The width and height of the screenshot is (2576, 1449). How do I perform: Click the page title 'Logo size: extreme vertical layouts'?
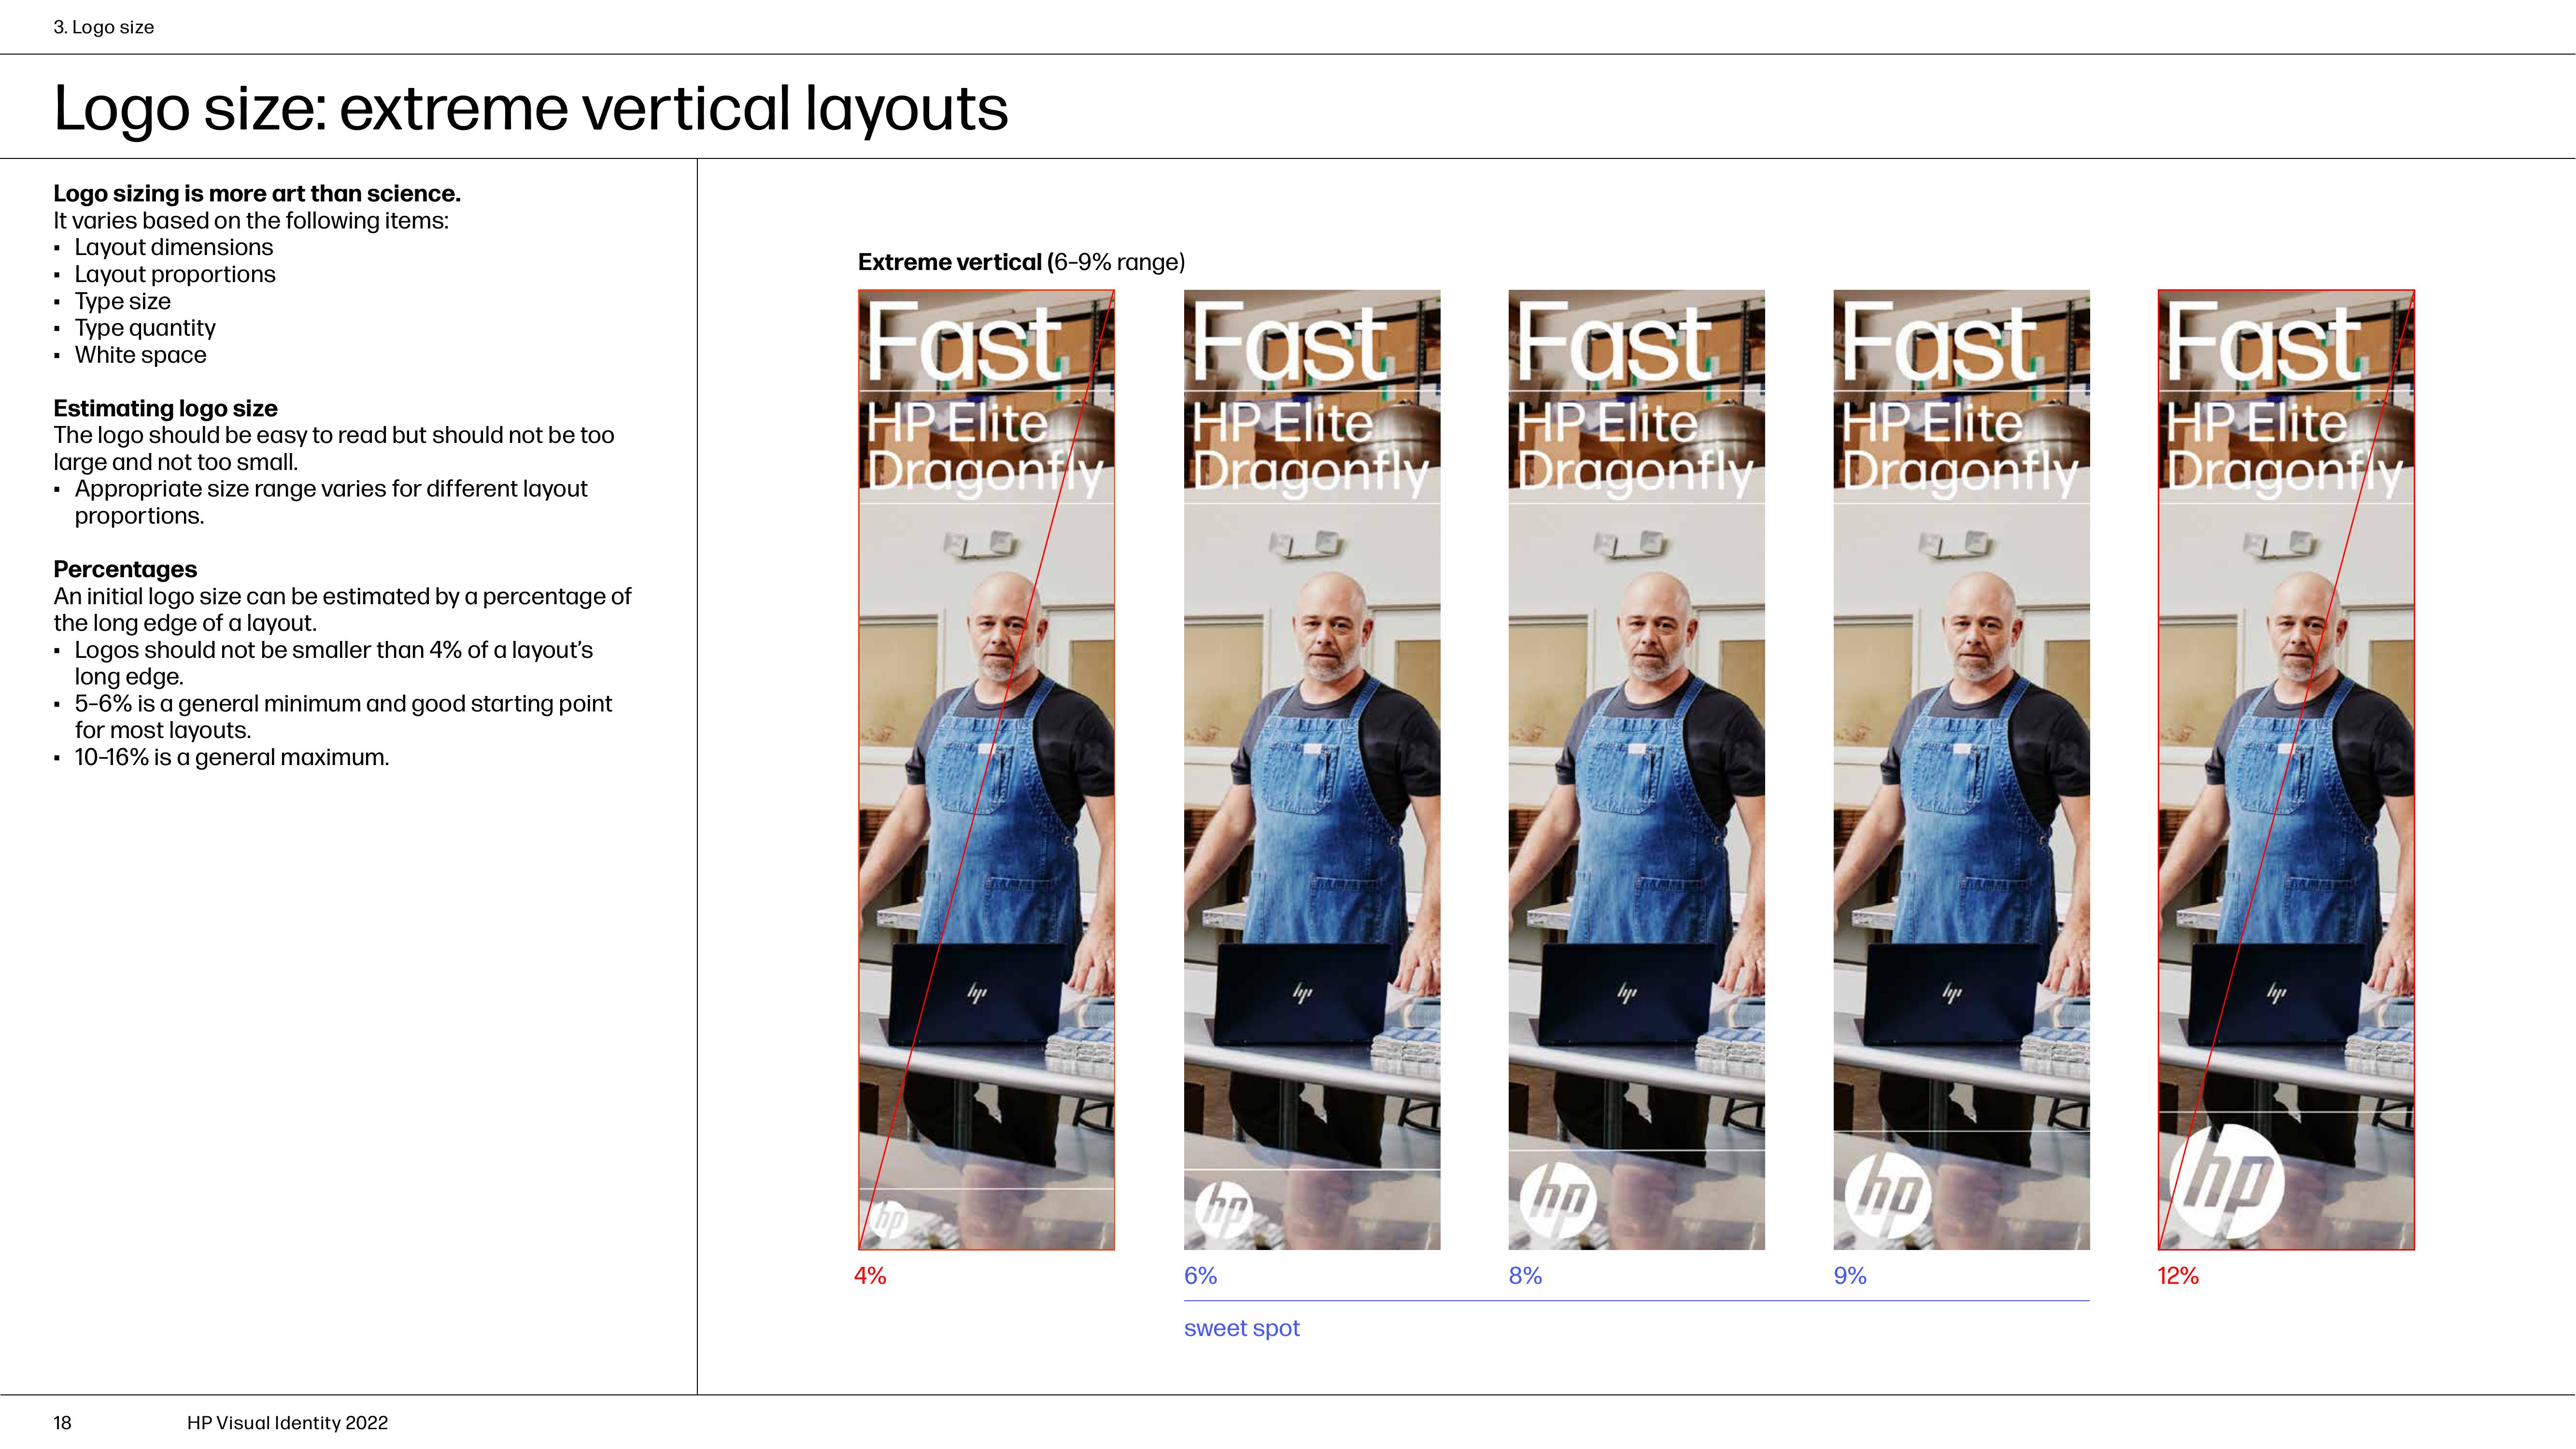[x=531, y=108]
